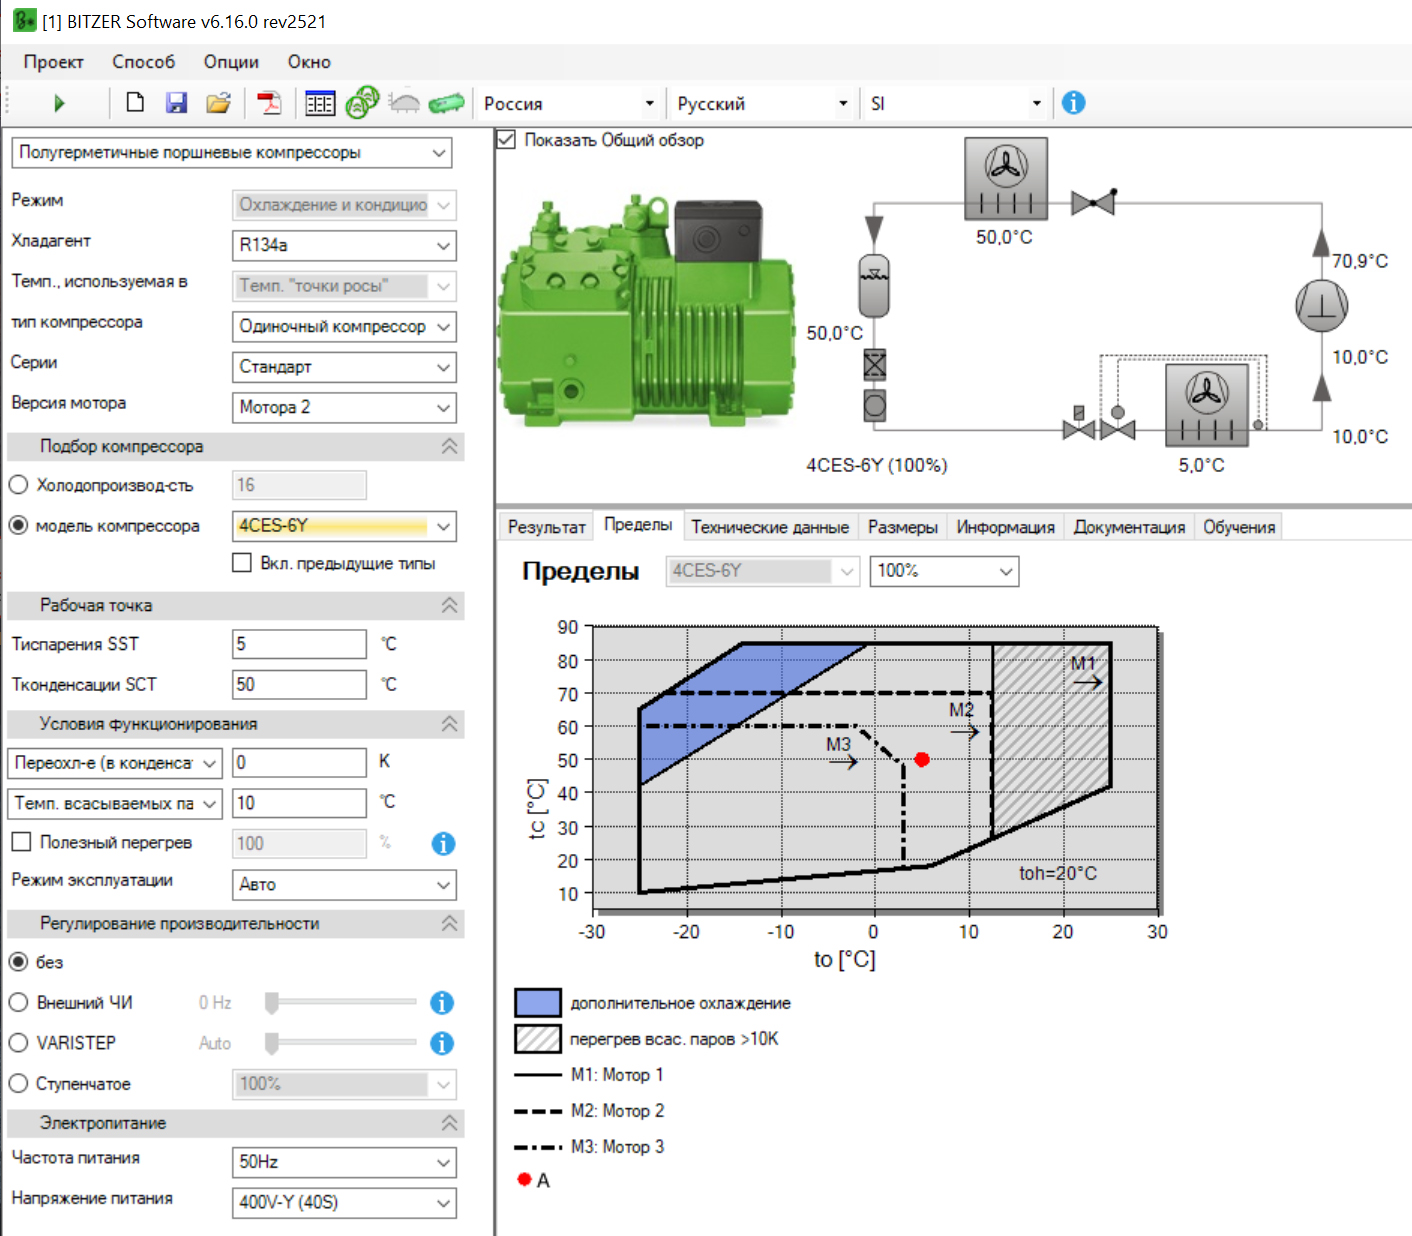Select the Холодопроизвод-сть radio button

[18, 485]
